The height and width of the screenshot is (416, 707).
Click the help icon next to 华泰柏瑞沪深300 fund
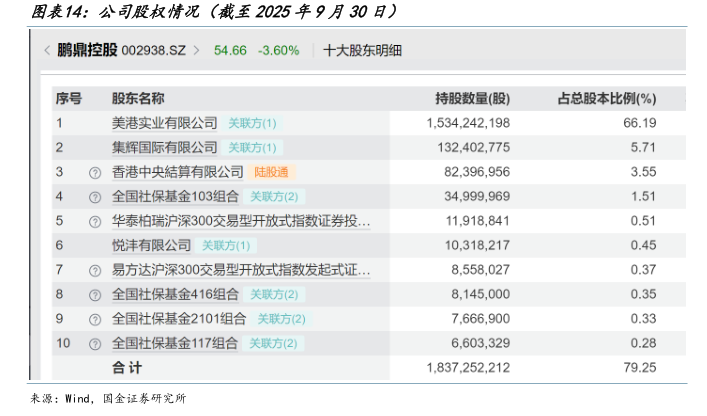pyautogui.click(x=95, y=221)
